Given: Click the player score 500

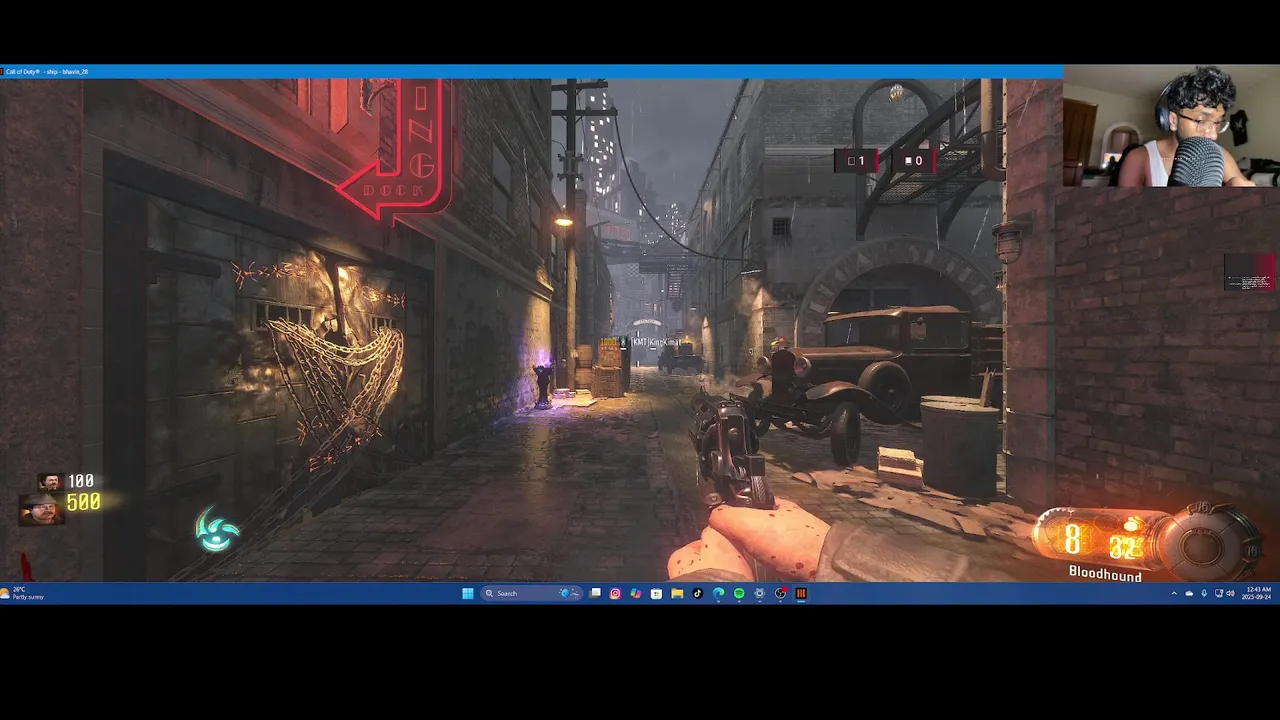Looking at the screenshot, I should (x=83, y=502).
